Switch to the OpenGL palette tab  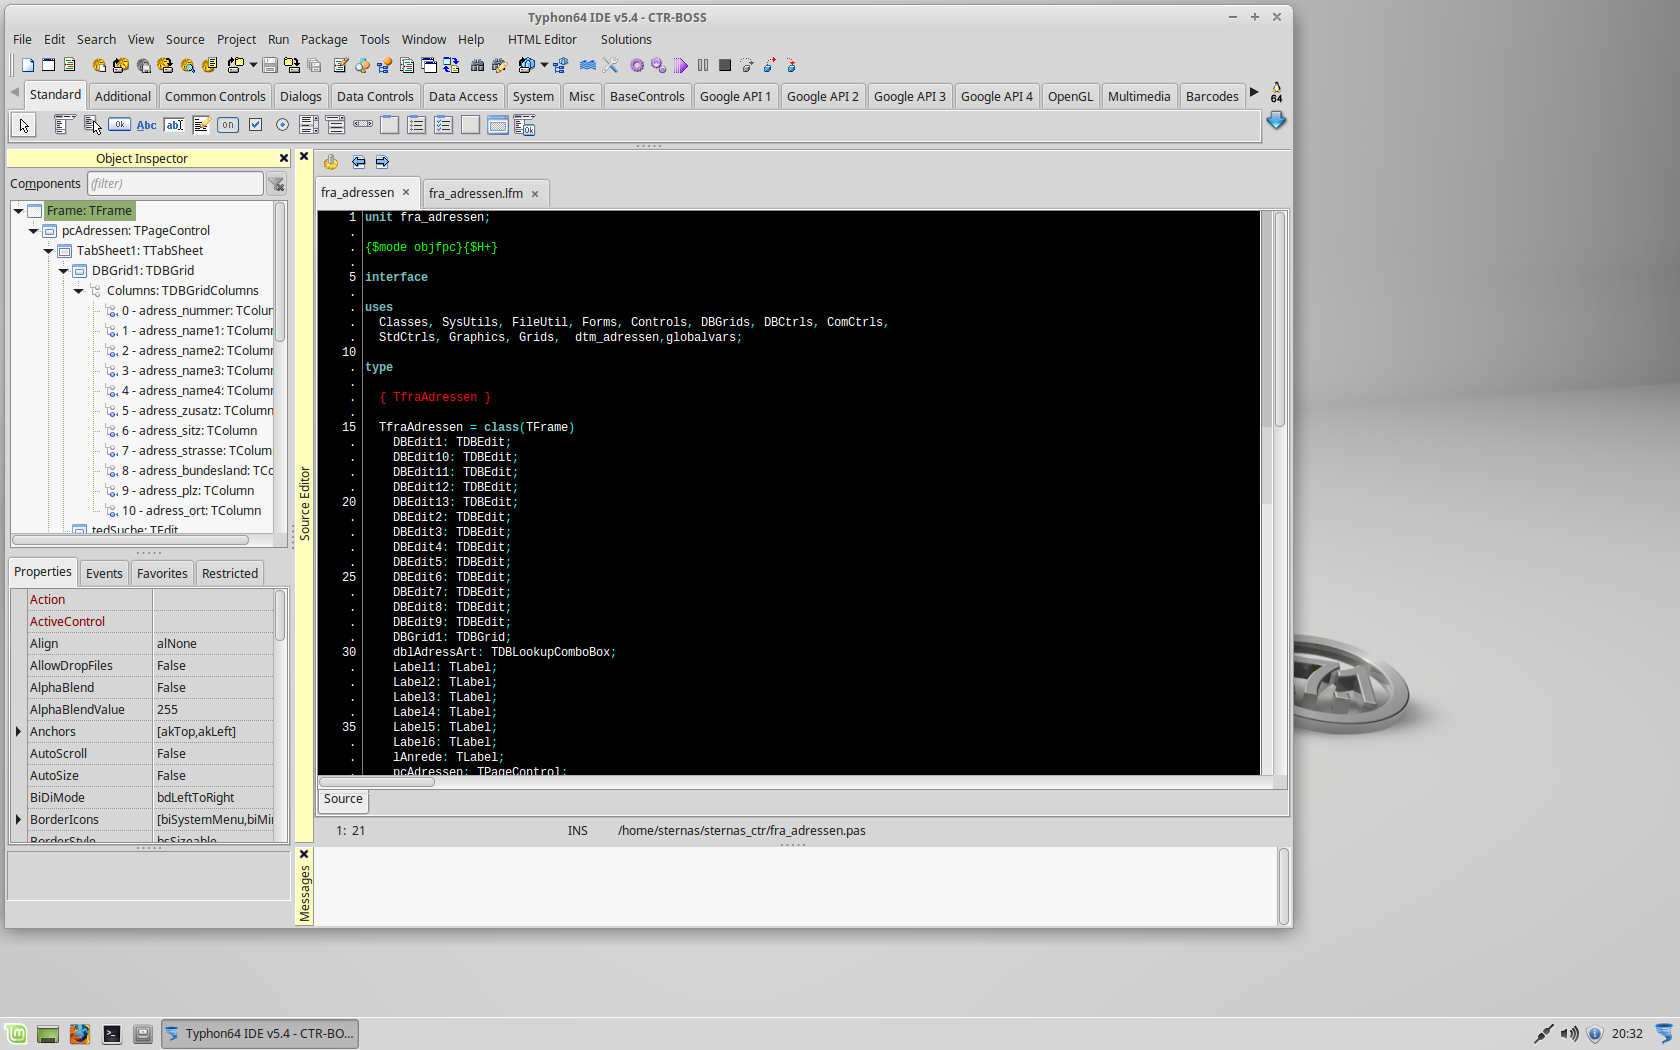pyautogui.click(x=1070, y=96)
